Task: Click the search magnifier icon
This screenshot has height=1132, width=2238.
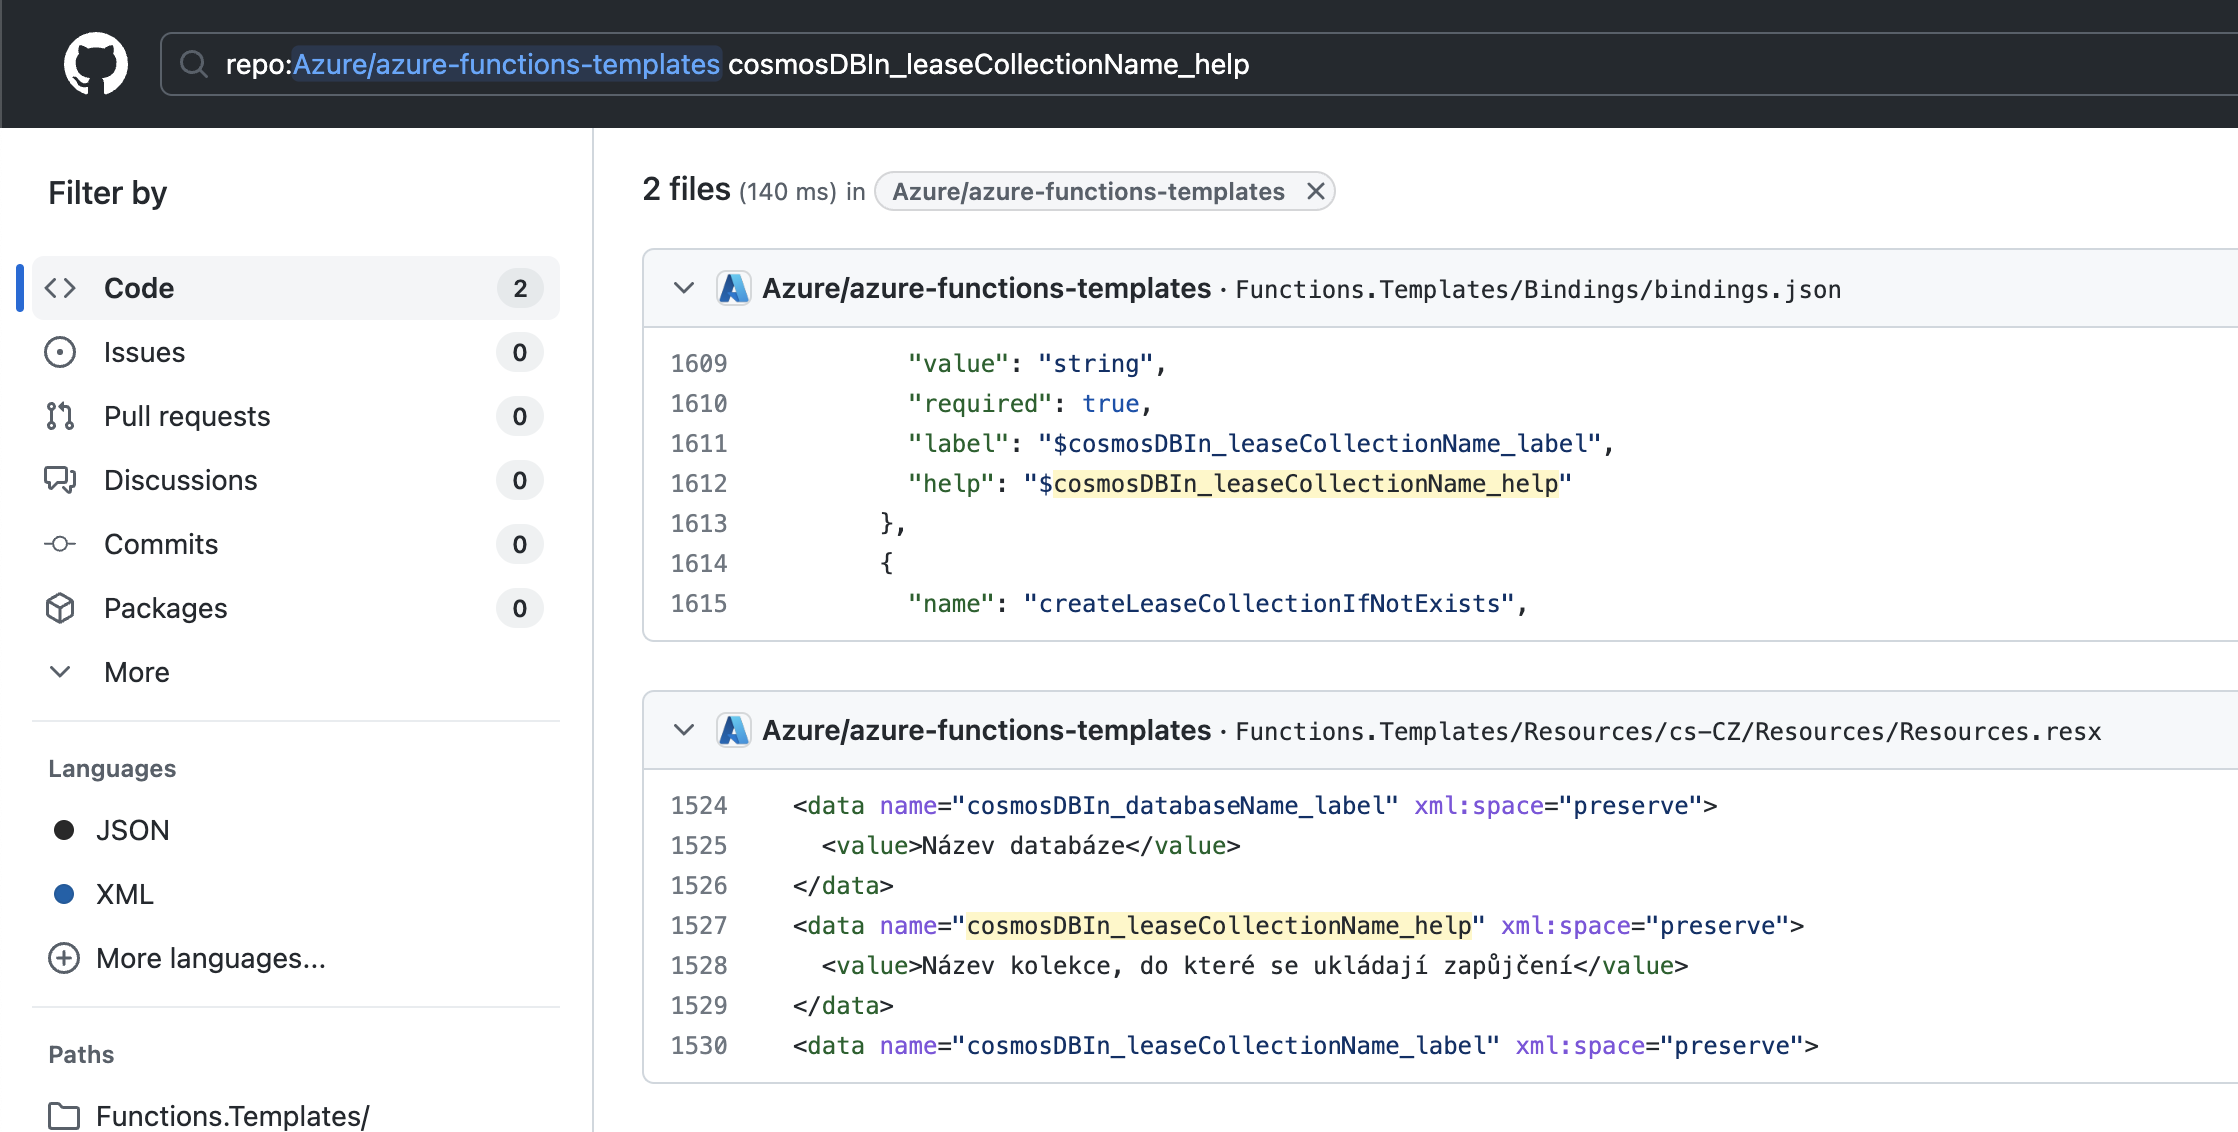Action: 194,63
